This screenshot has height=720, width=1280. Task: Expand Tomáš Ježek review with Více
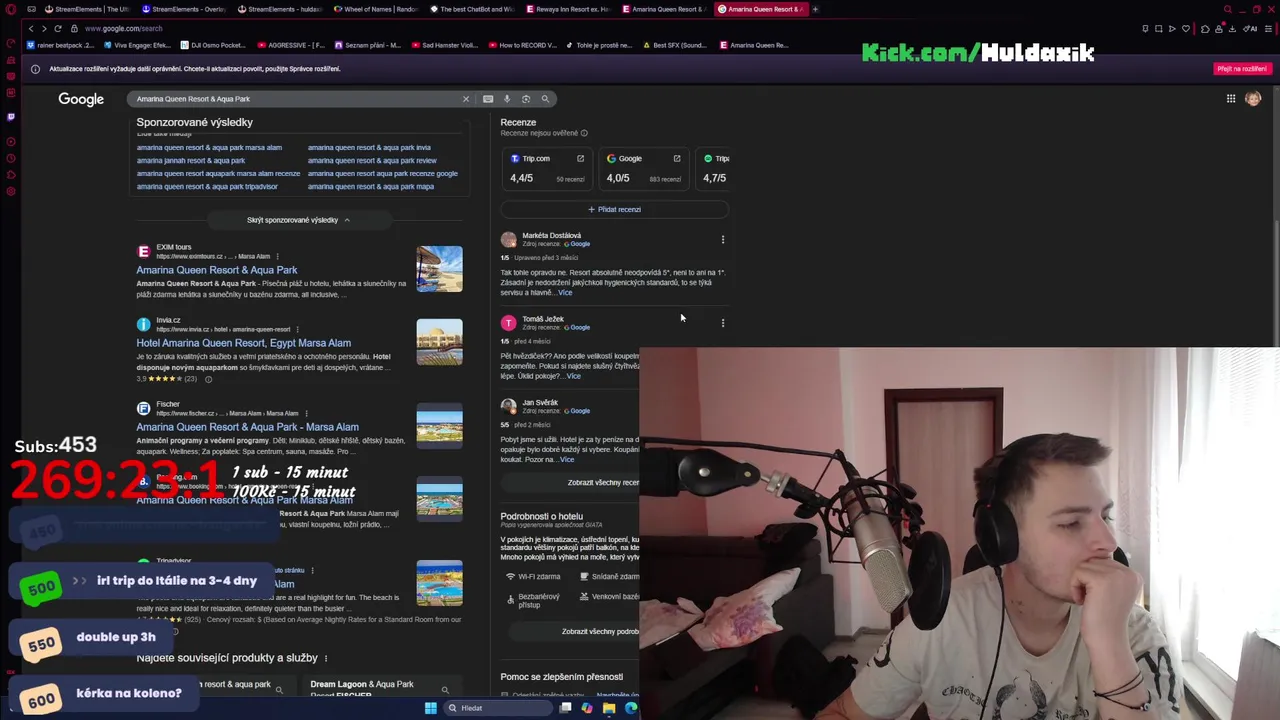pos(573,376)
